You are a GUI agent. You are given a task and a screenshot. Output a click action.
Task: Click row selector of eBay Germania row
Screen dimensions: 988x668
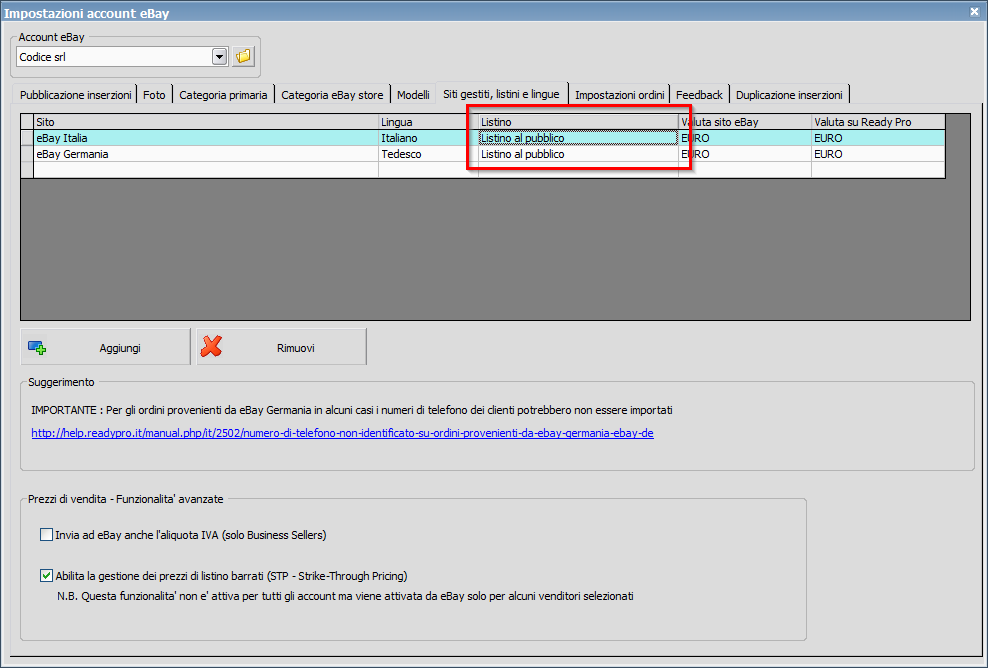(27, 154)
